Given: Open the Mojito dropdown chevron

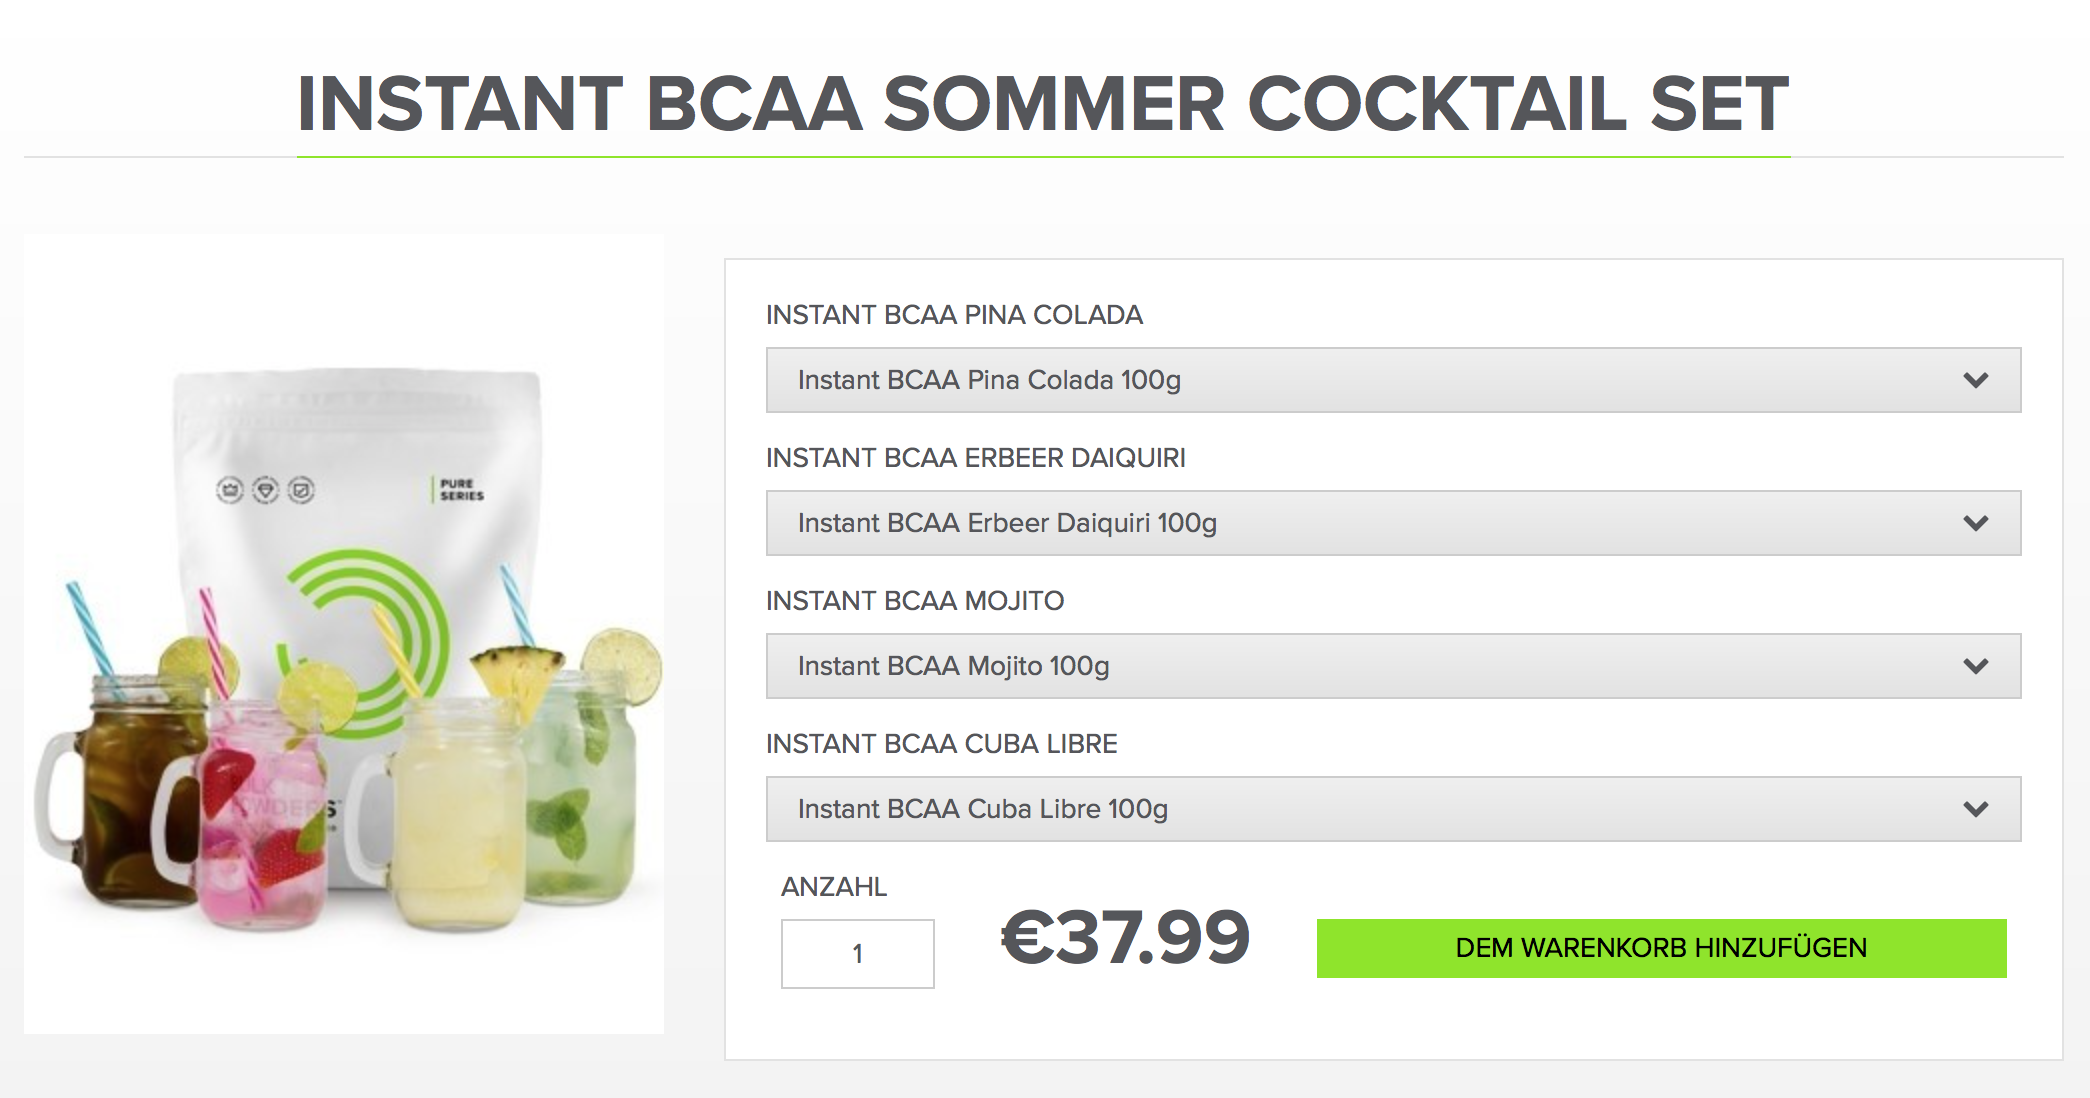Looking at the screenshot, I should (1975, 666).
